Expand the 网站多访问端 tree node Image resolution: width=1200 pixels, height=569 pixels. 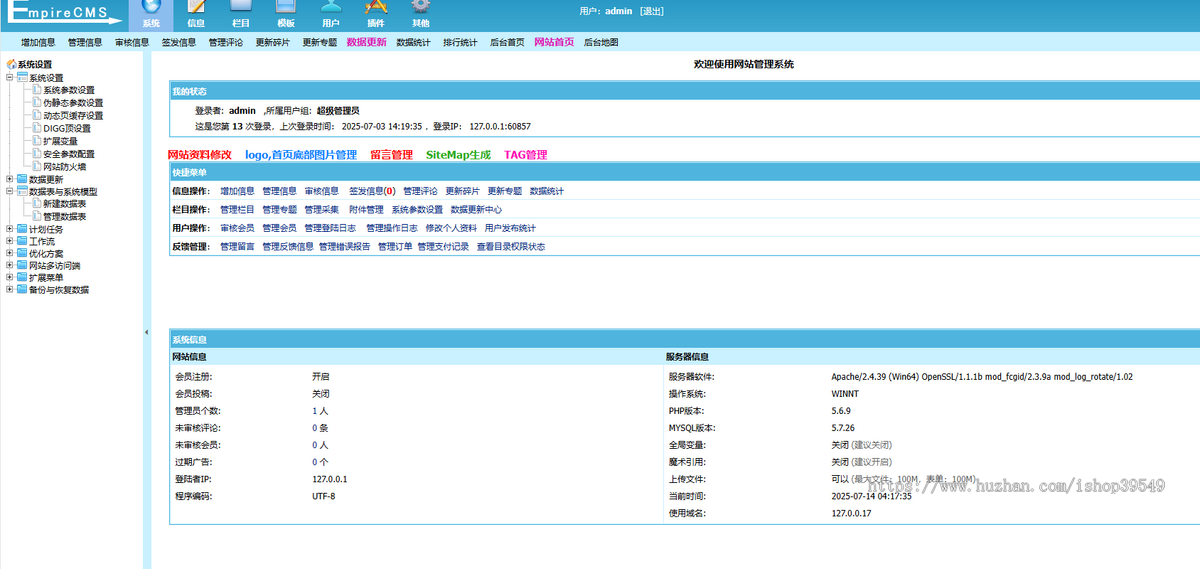click(x=10, y=266)
